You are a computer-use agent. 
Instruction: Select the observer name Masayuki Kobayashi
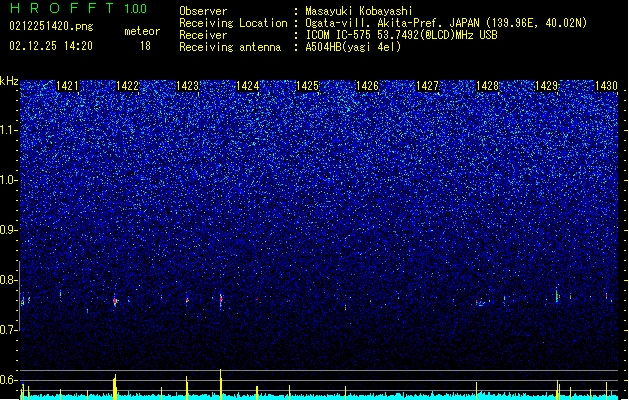click(x=358, y=11)
